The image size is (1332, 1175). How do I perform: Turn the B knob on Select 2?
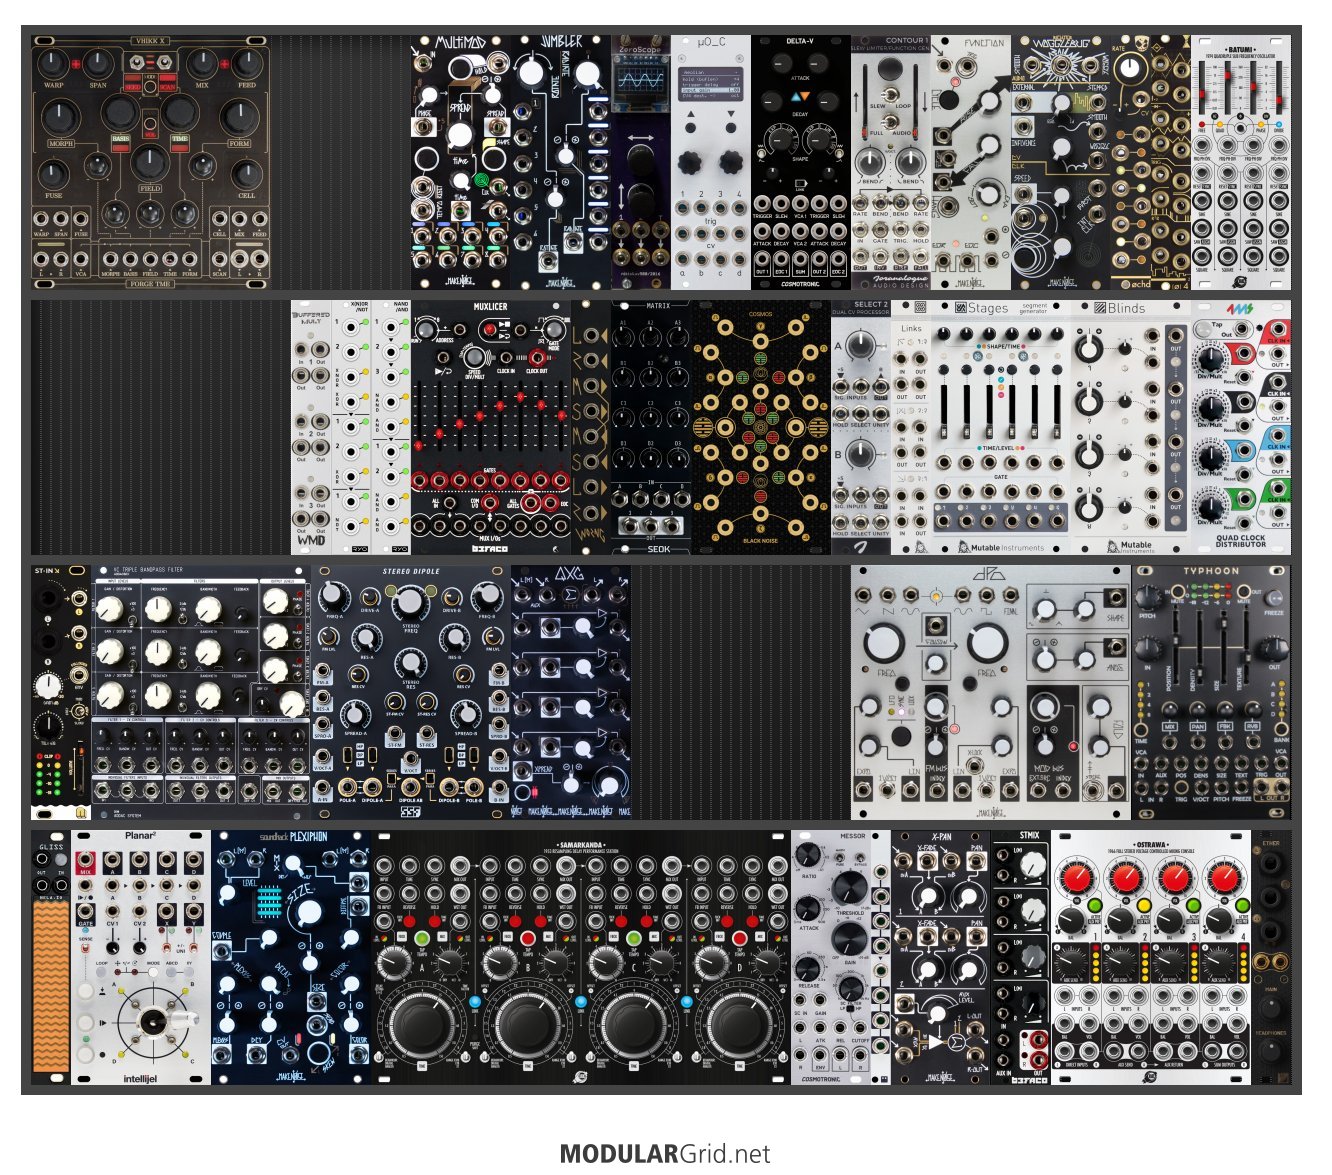(860, 455)
